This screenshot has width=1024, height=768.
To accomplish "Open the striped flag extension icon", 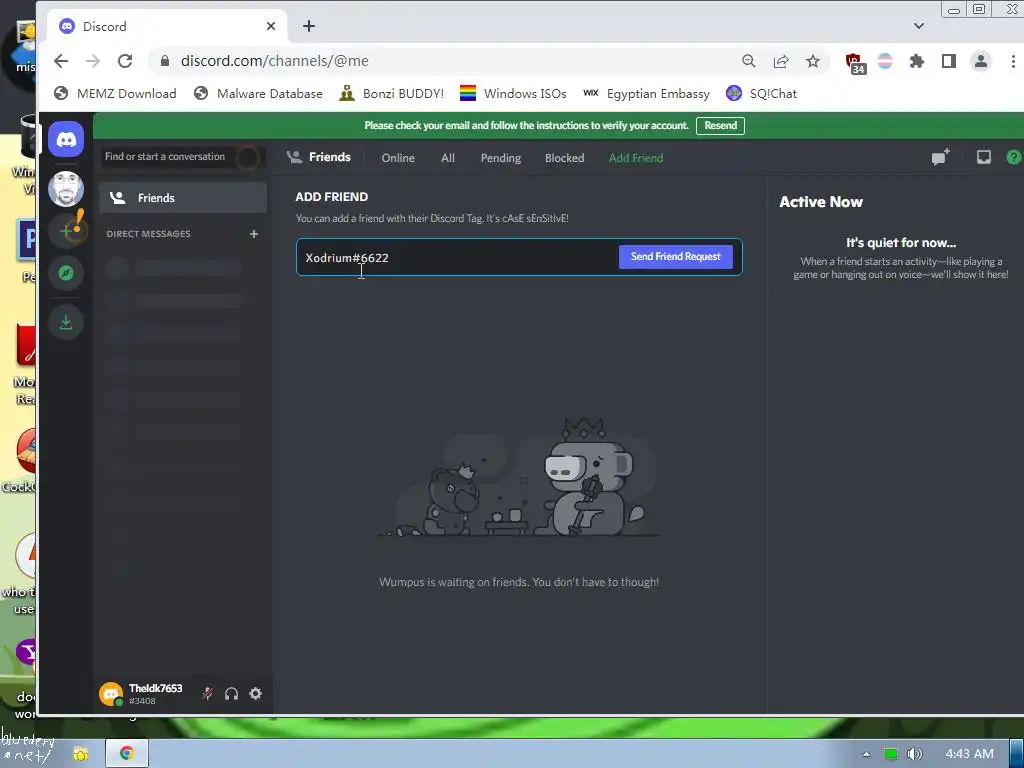I will [x=885, y=61].
